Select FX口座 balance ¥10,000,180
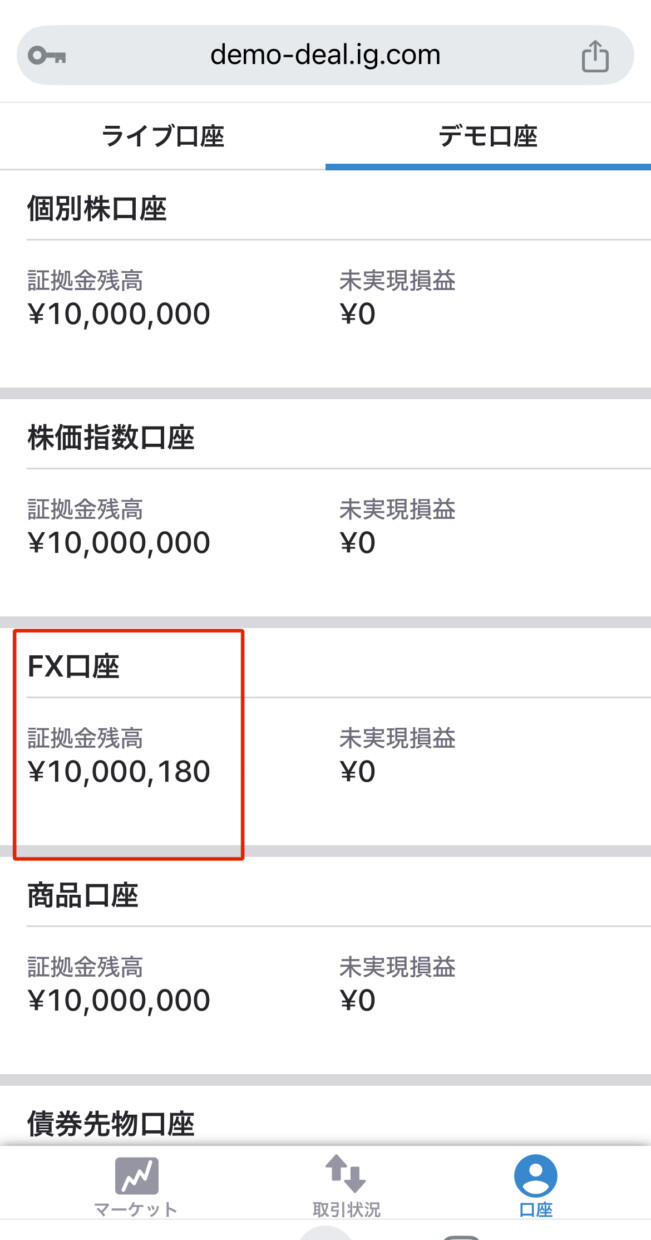This screenshot has height=1240, width=651. point(119,772)
